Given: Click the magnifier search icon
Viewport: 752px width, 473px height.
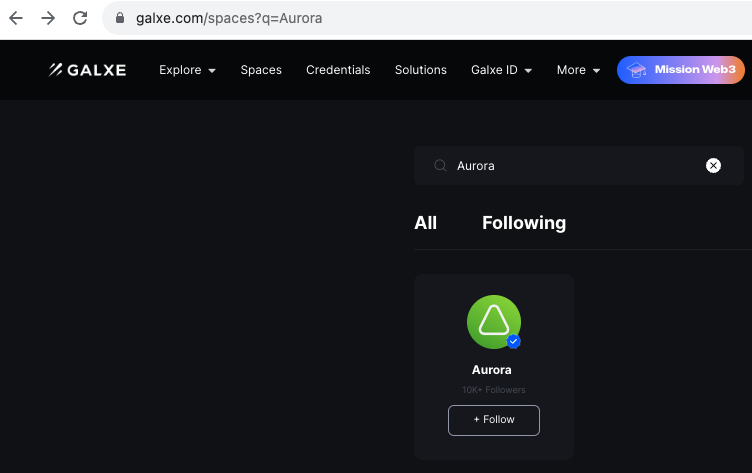Looking at the screenshot, I should coord(440,166).
